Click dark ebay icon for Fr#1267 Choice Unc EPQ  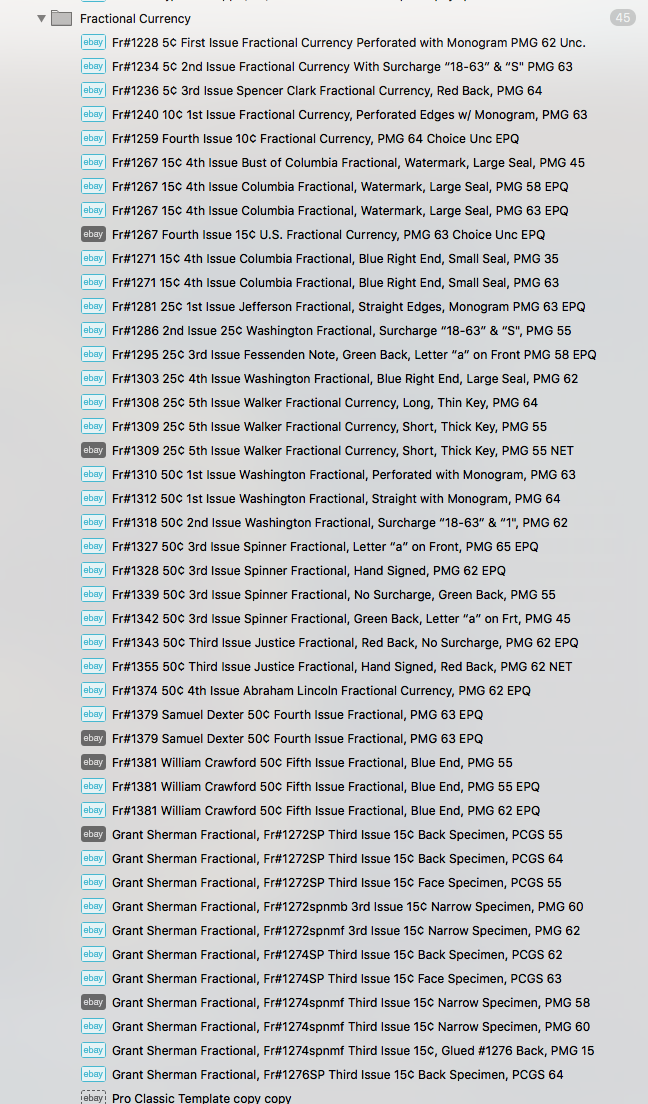click(x=93, y=234)
